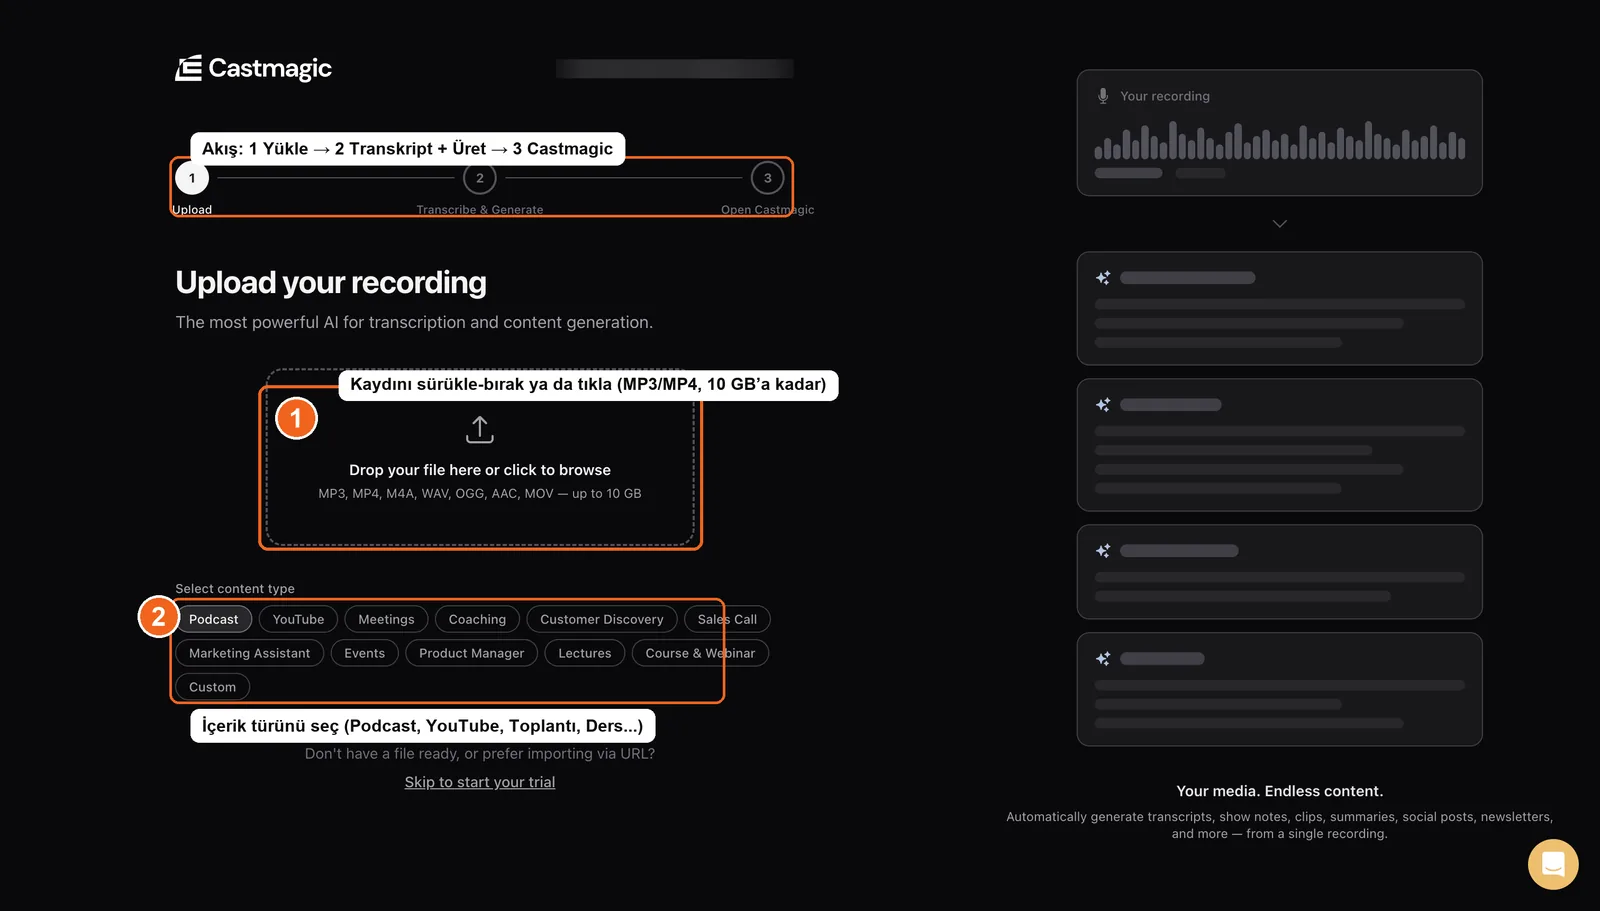Click the Your recording waveform
This screenshot has width=1600, height=911.
[1280, 141]
